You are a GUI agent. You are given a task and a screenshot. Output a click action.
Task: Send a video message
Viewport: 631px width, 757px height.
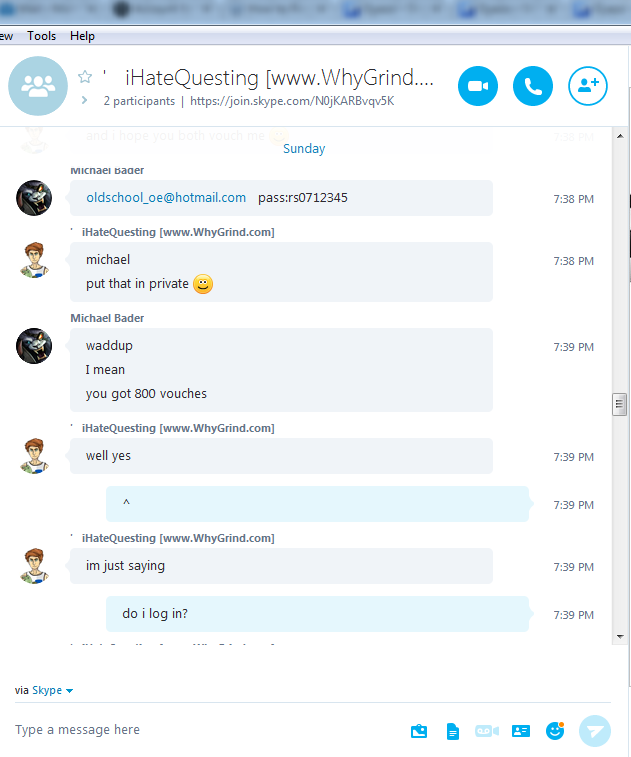tap(487, 731)
